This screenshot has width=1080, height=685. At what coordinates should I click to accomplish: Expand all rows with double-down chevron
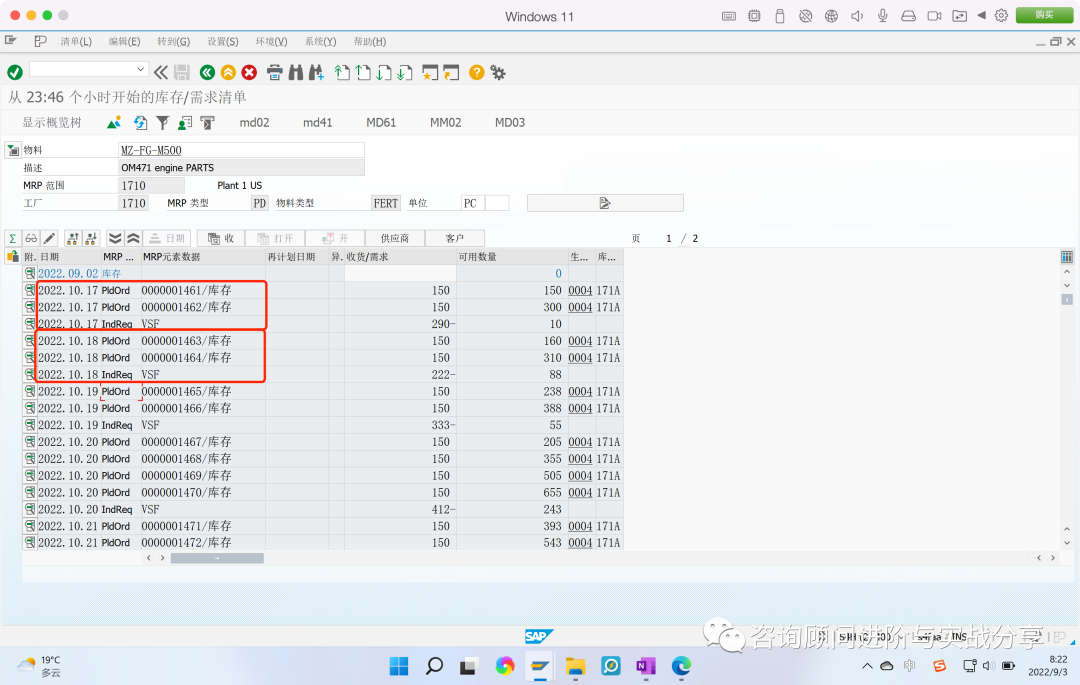pos(115,238)
